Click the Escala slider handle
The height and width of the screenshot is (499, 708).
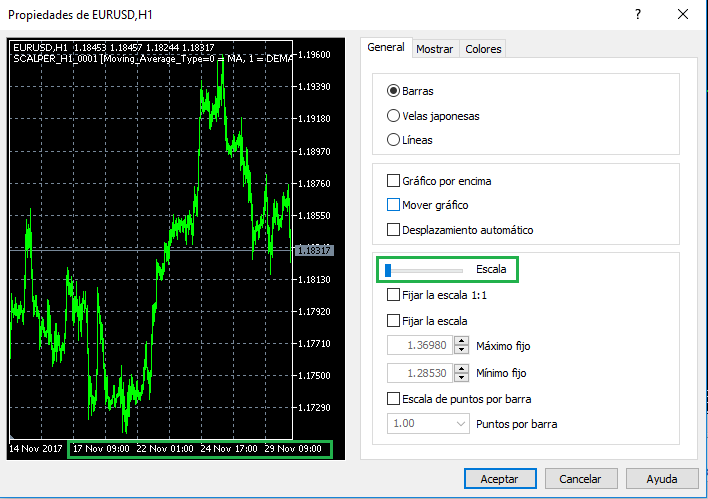[x=388, y=270]
